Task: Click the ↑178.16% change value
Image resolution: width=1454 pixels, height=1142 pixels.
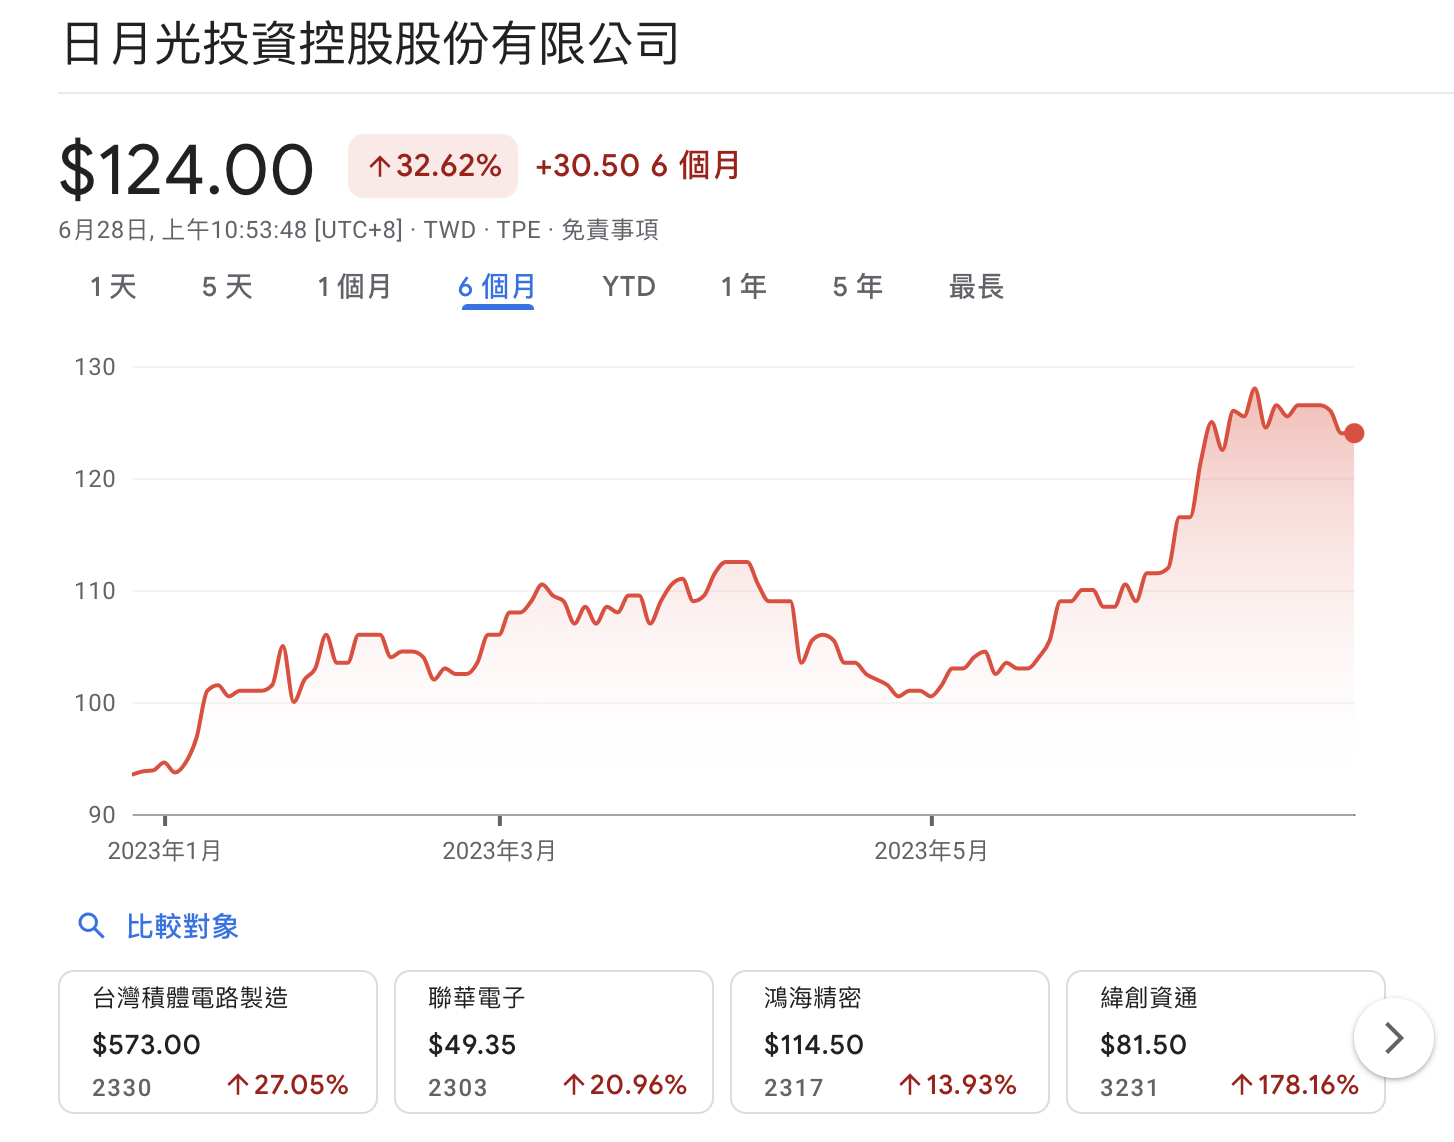Action: (x=1295, y=1085)
